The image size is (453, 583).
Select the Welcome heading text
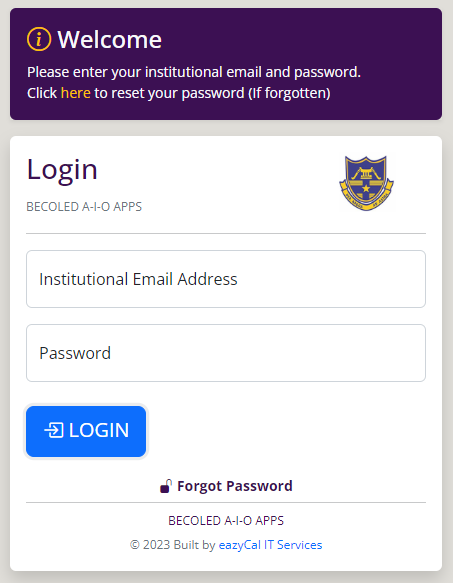click(109, 39)
